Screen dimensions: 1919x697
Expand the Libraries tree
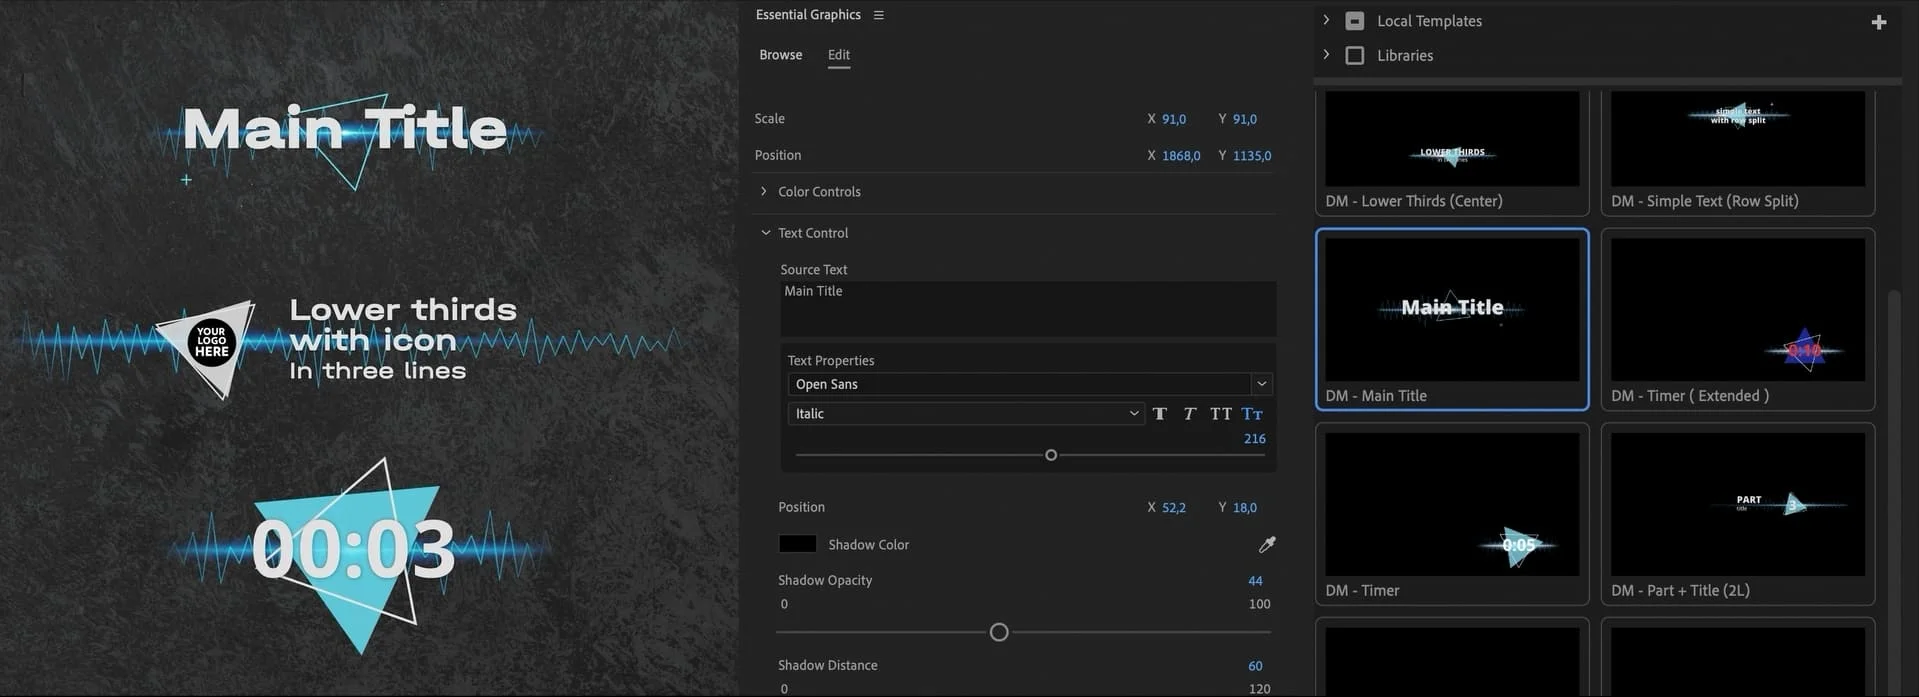[1326, 55]
